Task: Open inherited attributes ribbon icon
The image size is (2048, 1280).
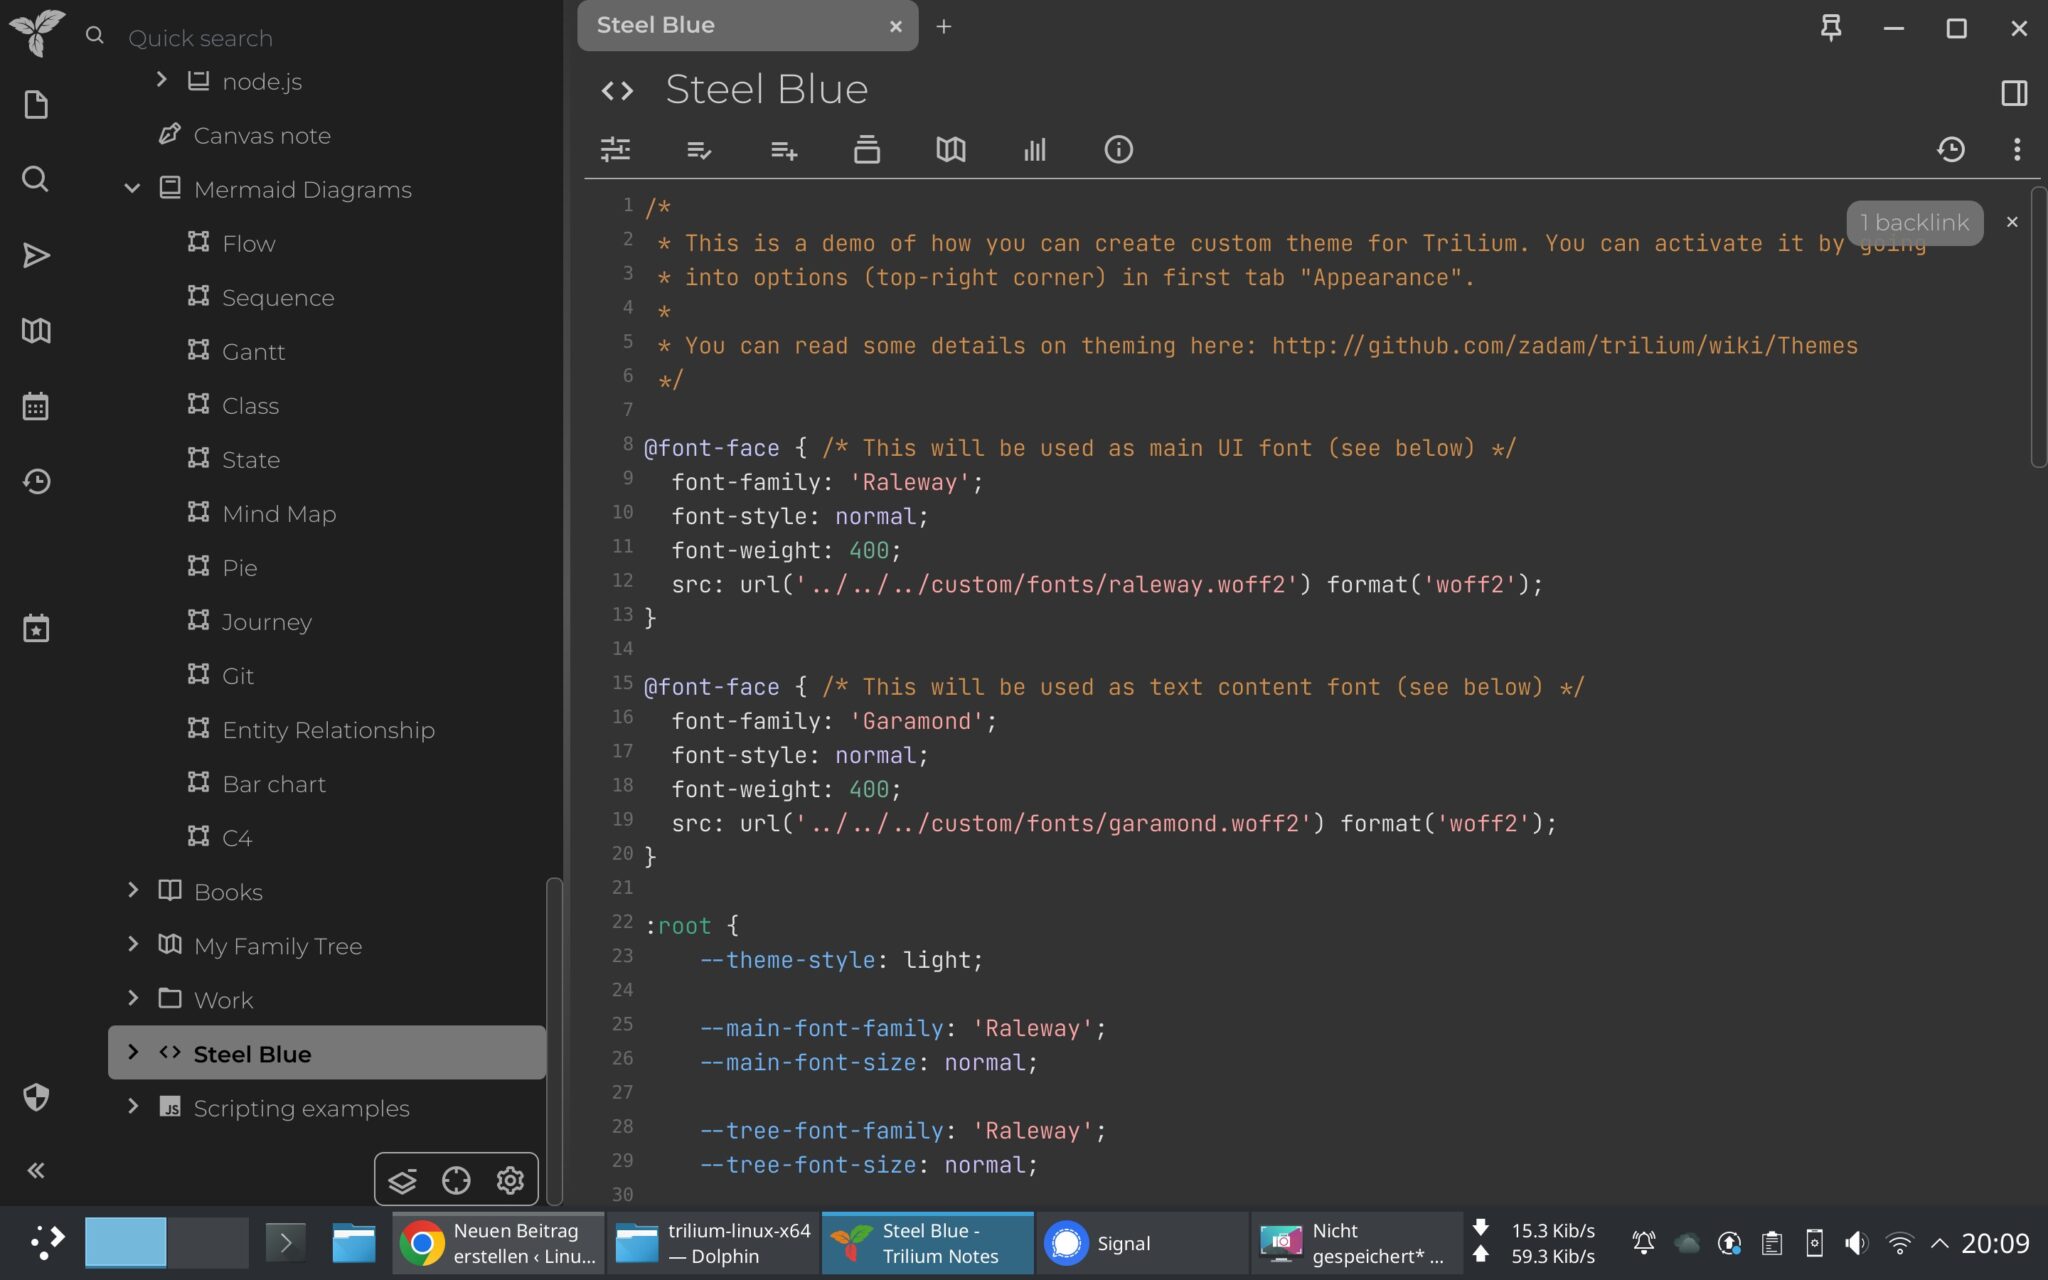Action: coord(784,150)
